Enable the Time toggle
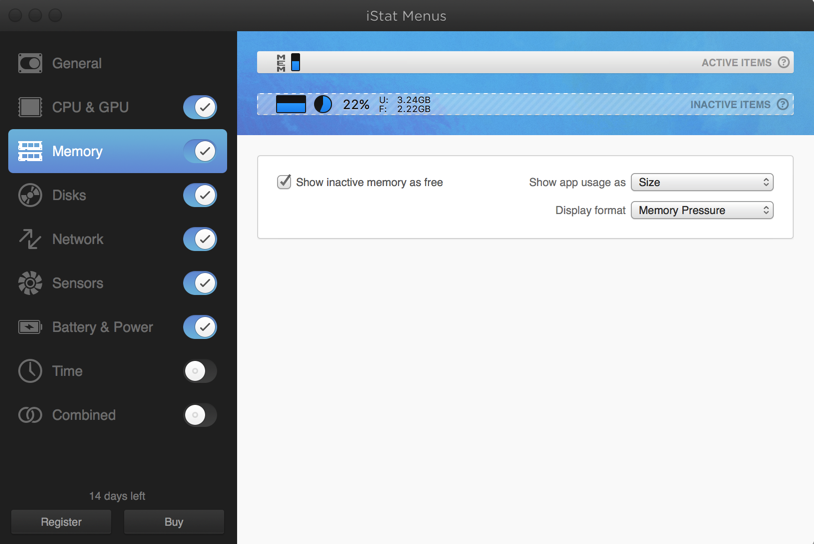 point(200,371)
